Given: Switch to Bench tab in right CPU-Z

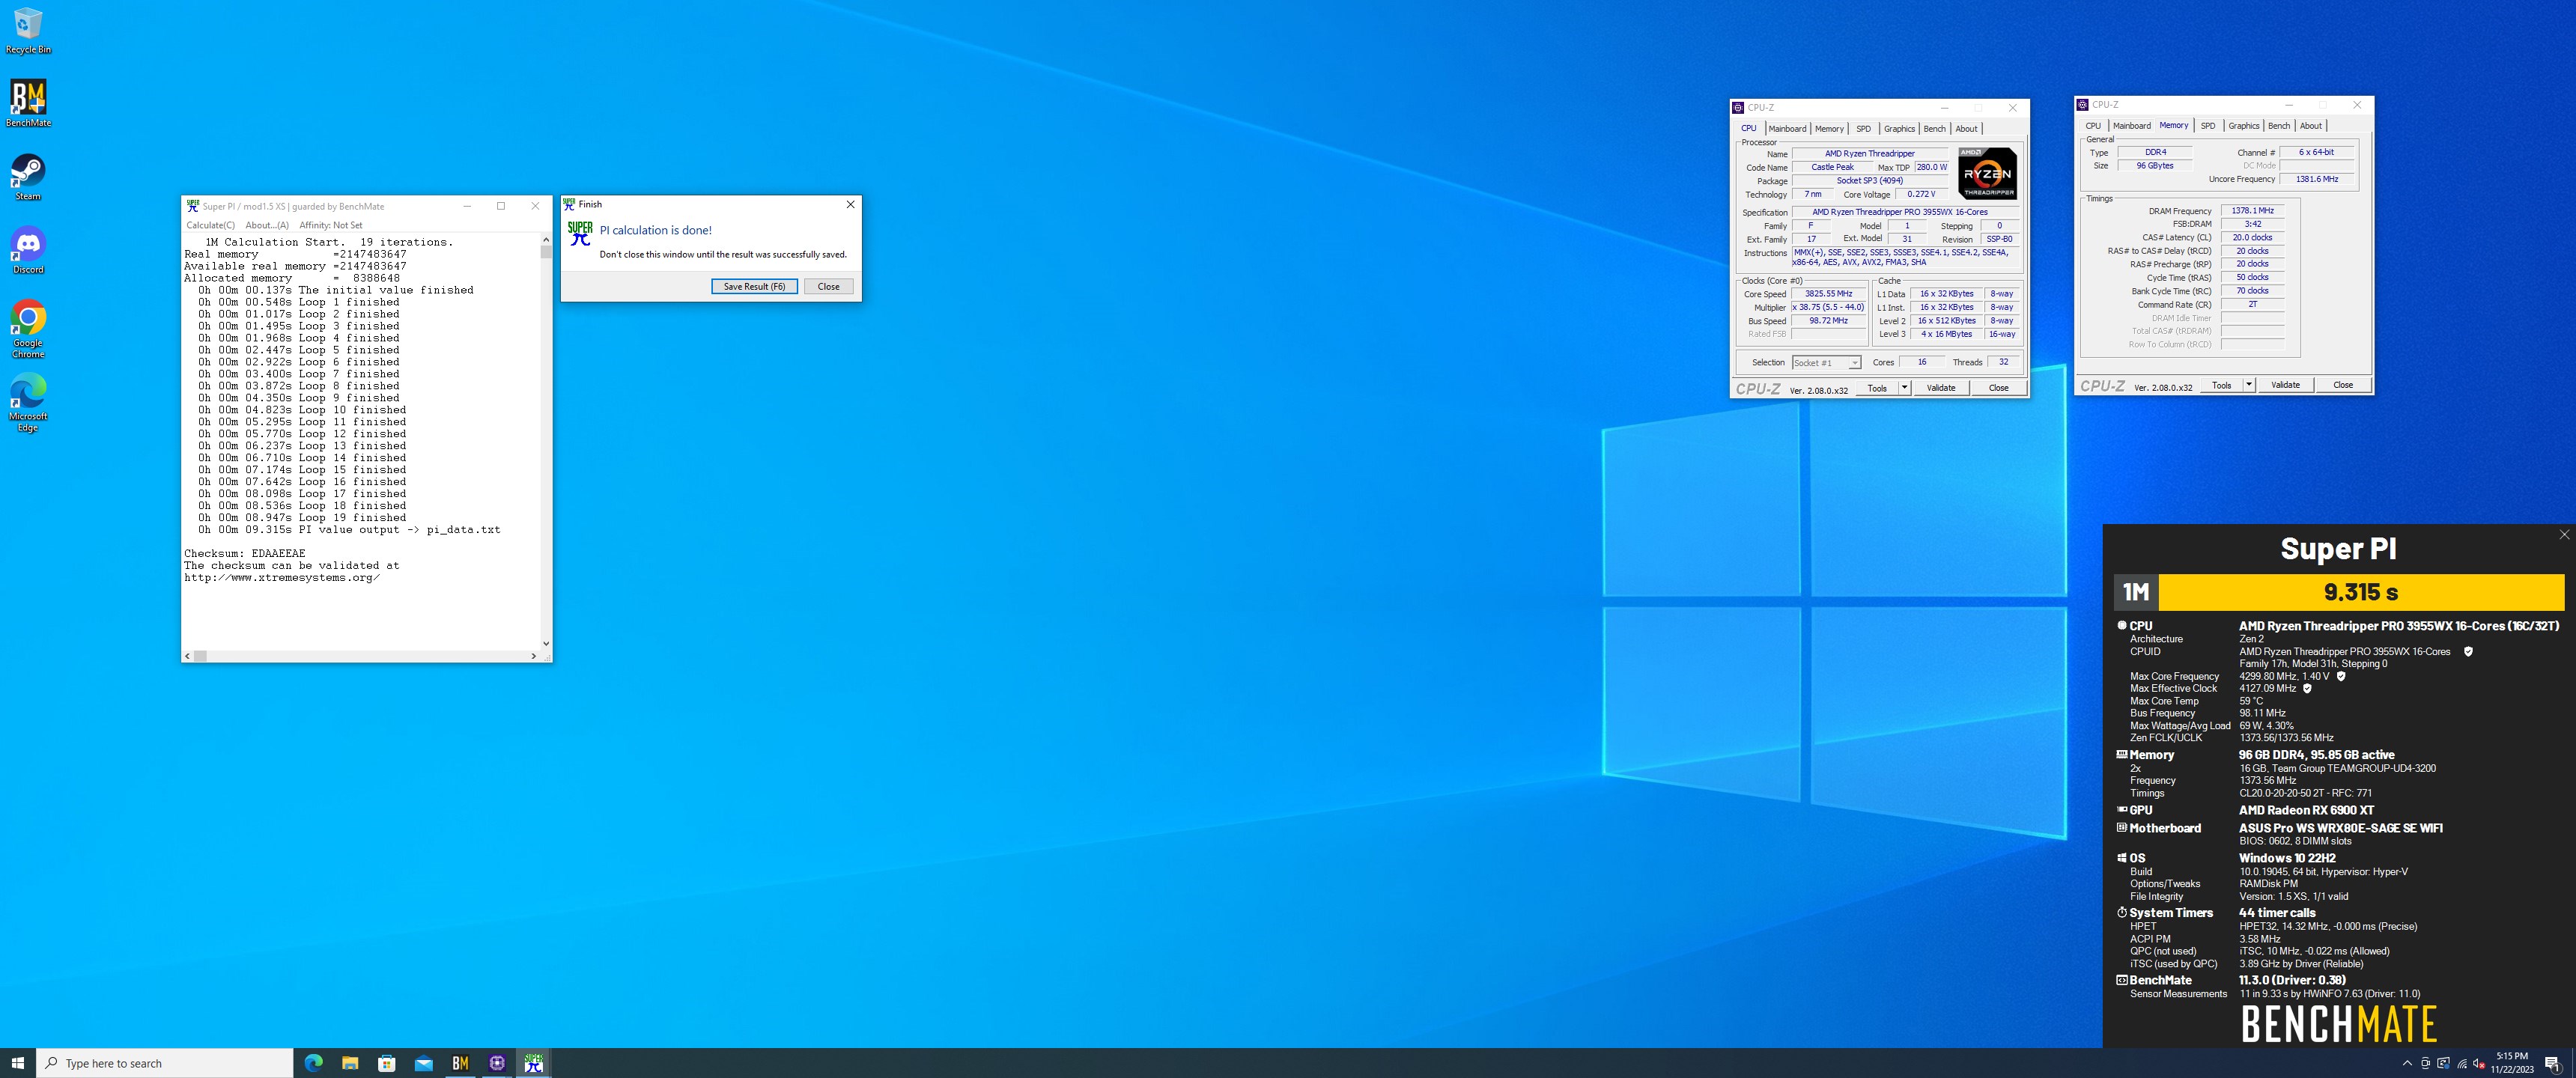Looking at the screenshot, I should point(2279,126).
